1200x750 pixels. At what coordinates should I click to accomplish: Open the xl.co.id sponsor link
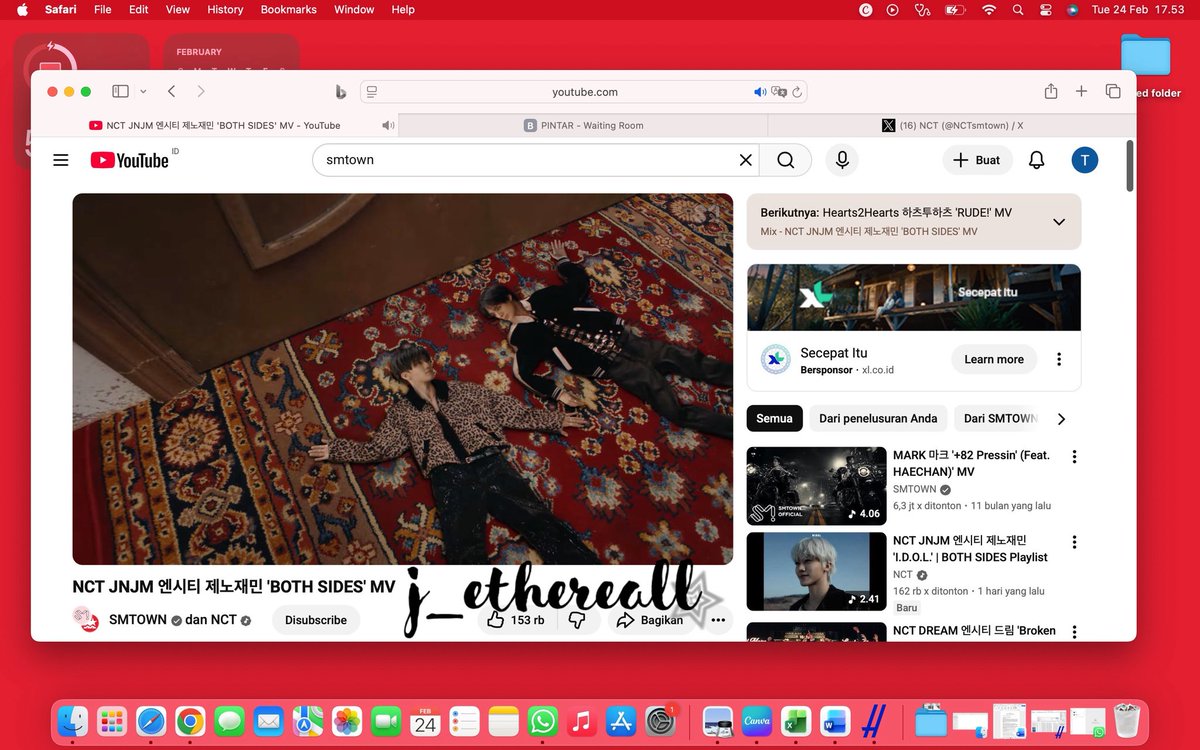[x=878, y=370]
